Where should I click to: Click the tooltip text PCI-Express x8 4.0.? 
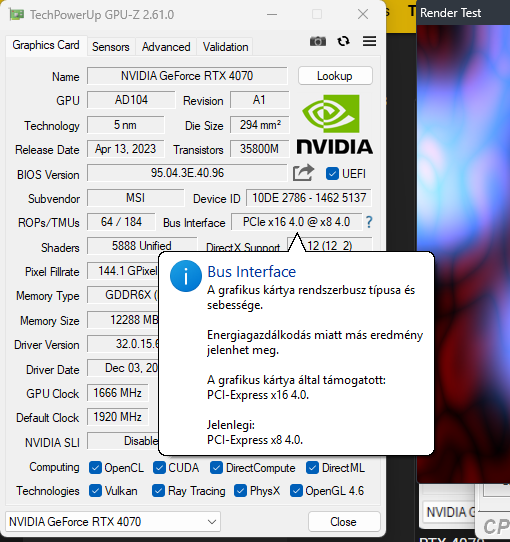point(255,440)
